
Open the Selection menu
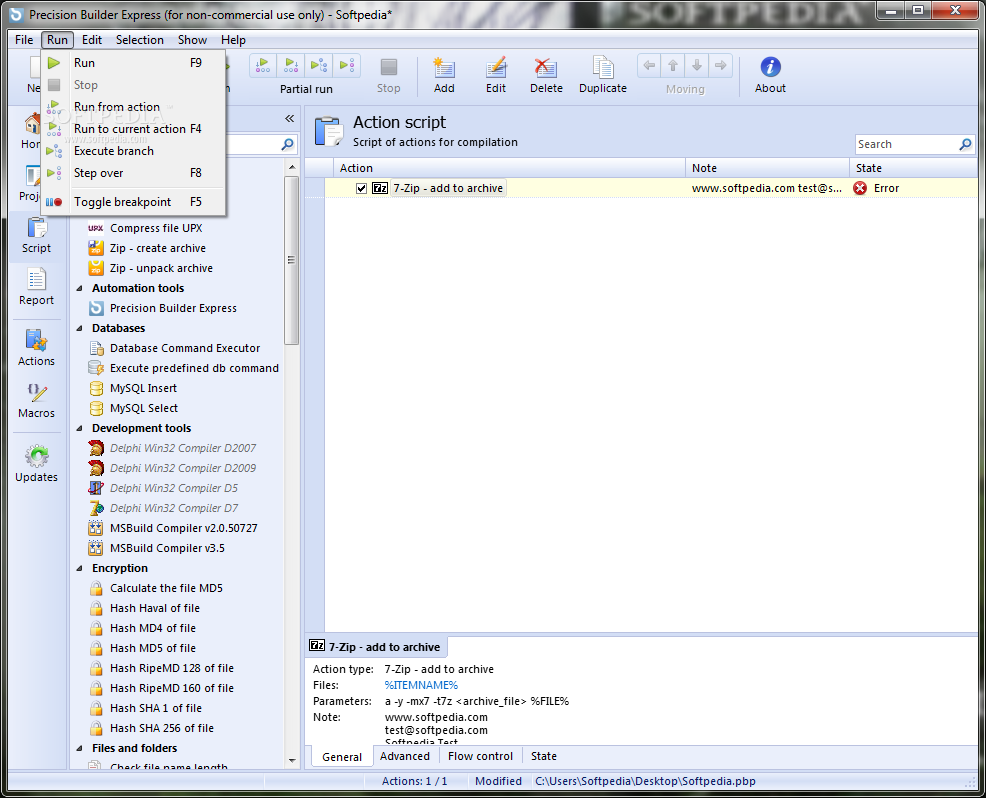point(140,40)
